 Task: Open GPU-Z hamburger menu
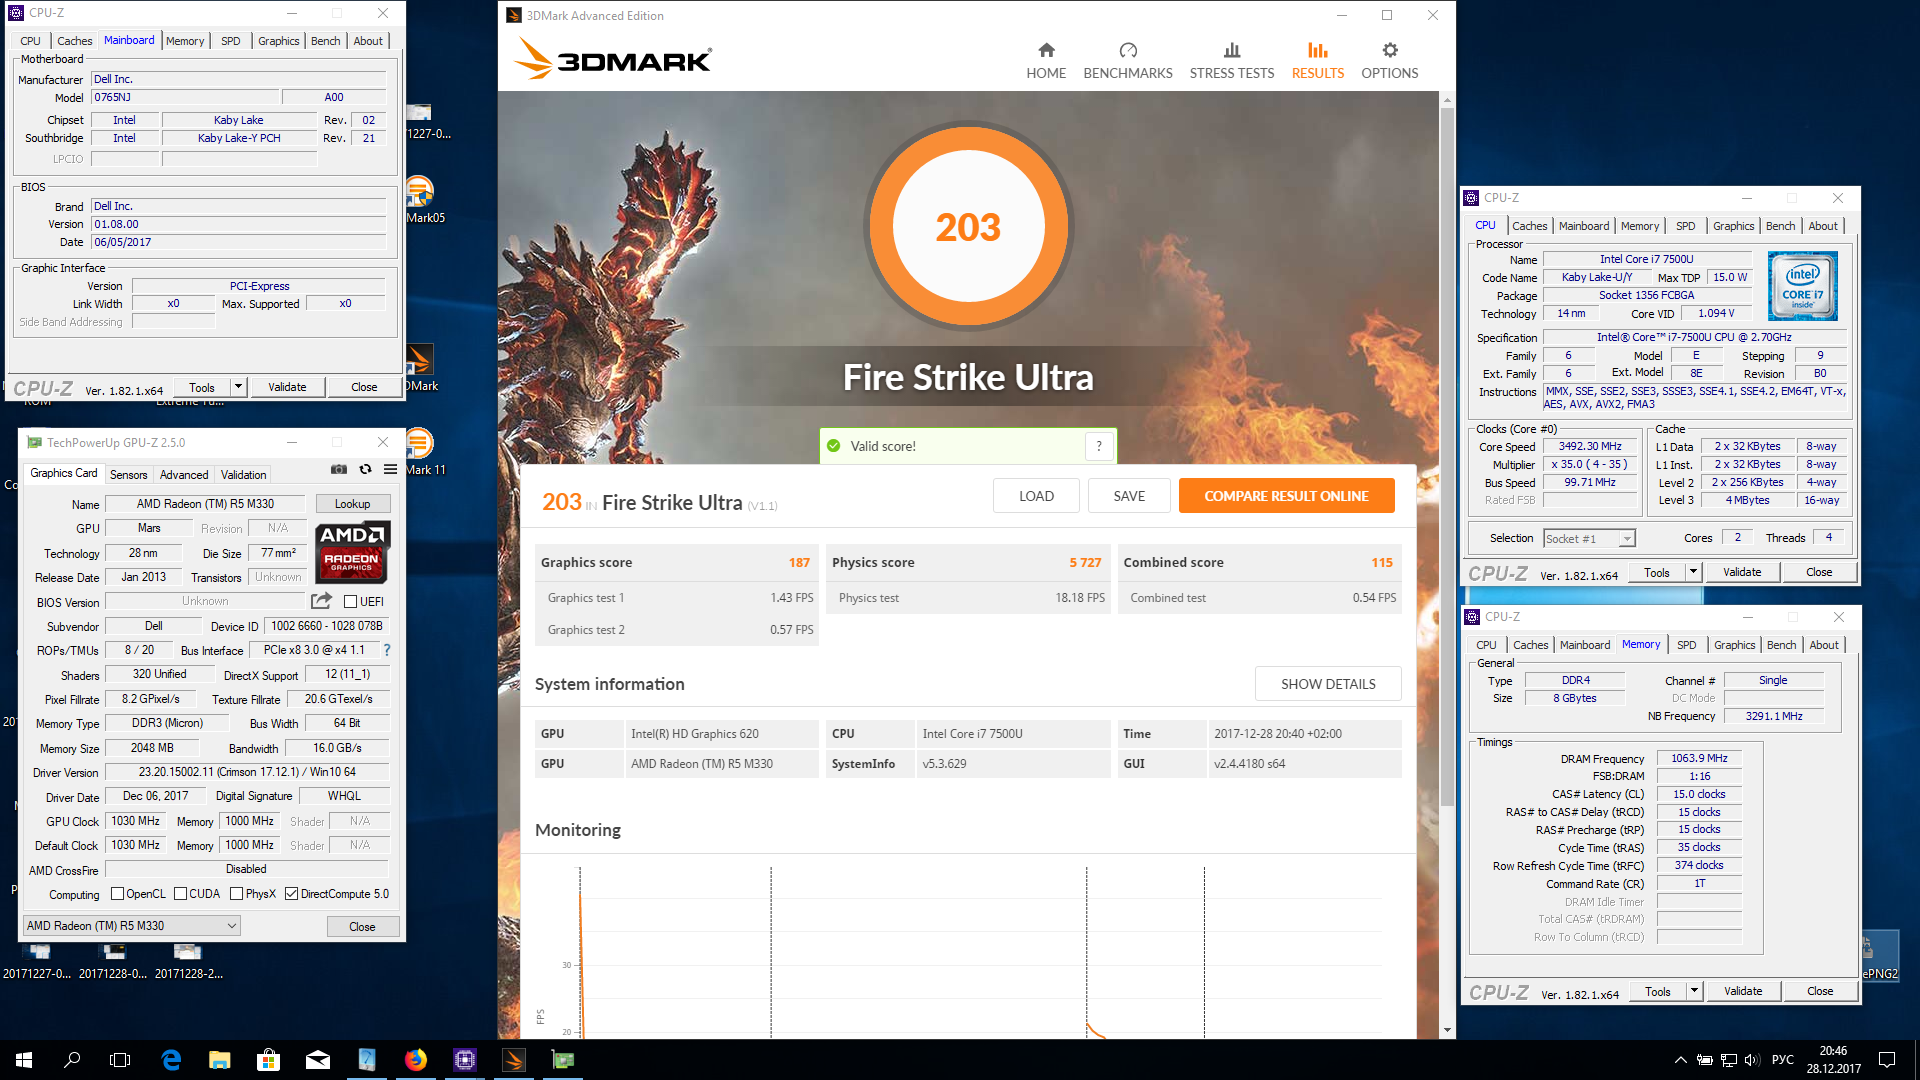[x=391, y=469]
